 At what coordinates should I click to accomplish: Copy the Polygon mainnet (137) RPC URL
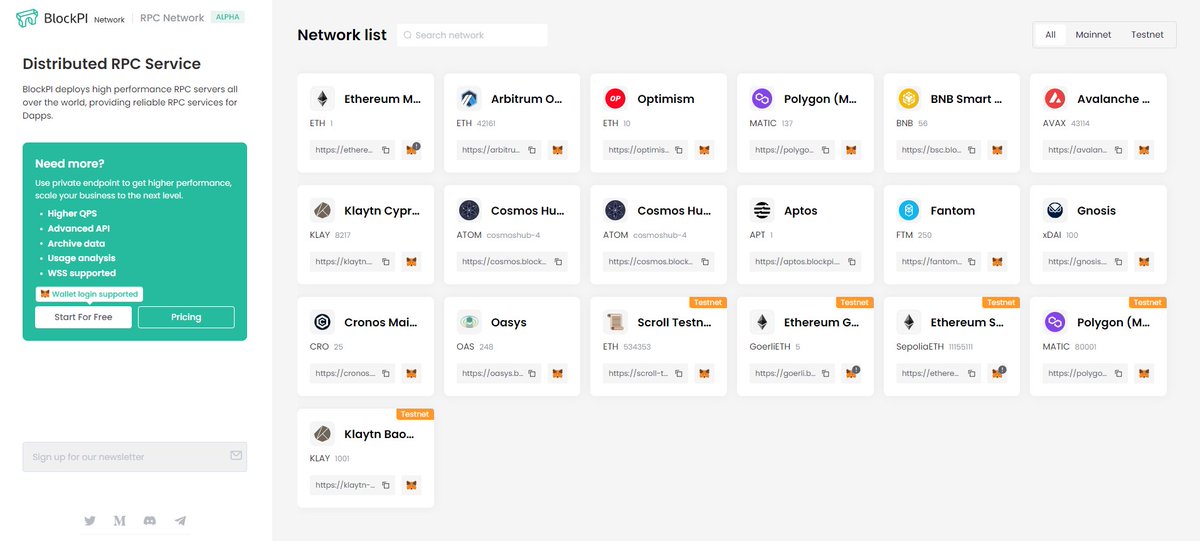tap(825, 150)
